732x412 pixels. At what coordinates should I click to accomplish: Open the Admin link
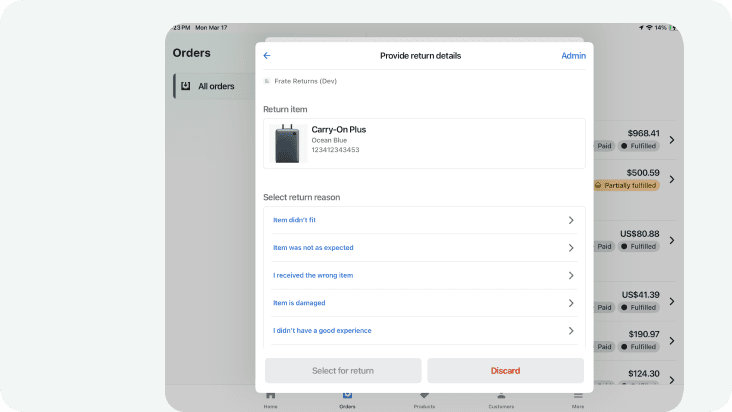point(573,56)
